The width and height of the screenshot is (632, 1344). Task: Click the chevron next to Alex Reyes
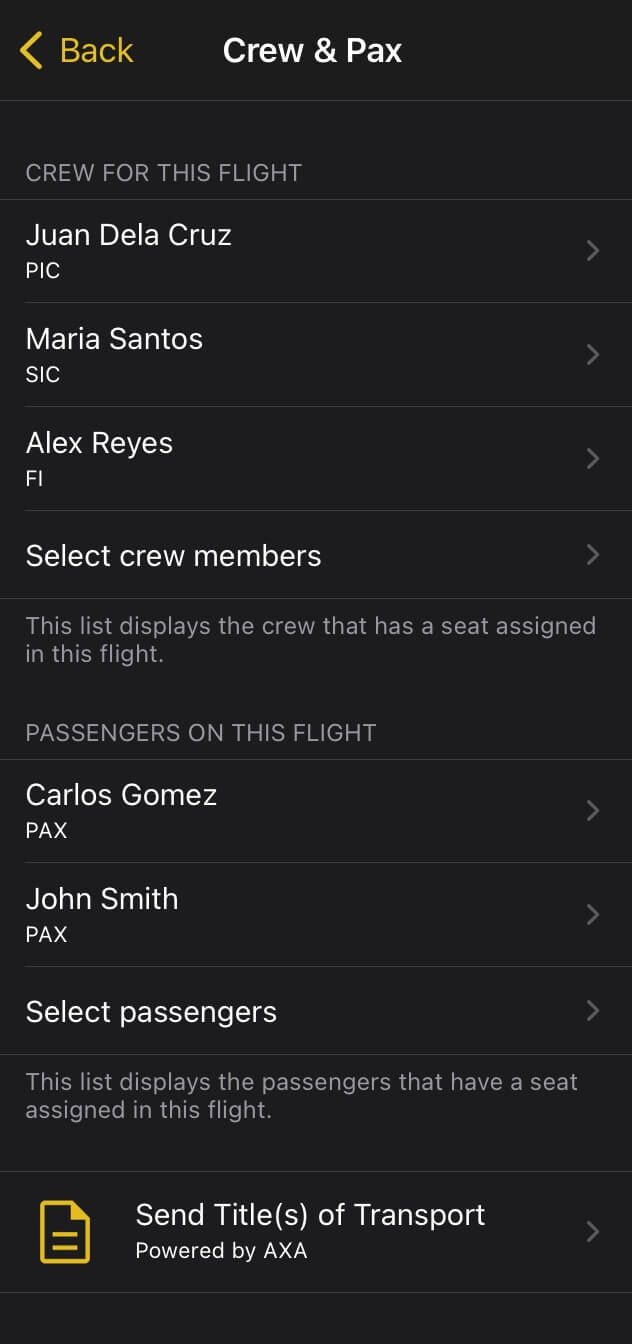593,459
